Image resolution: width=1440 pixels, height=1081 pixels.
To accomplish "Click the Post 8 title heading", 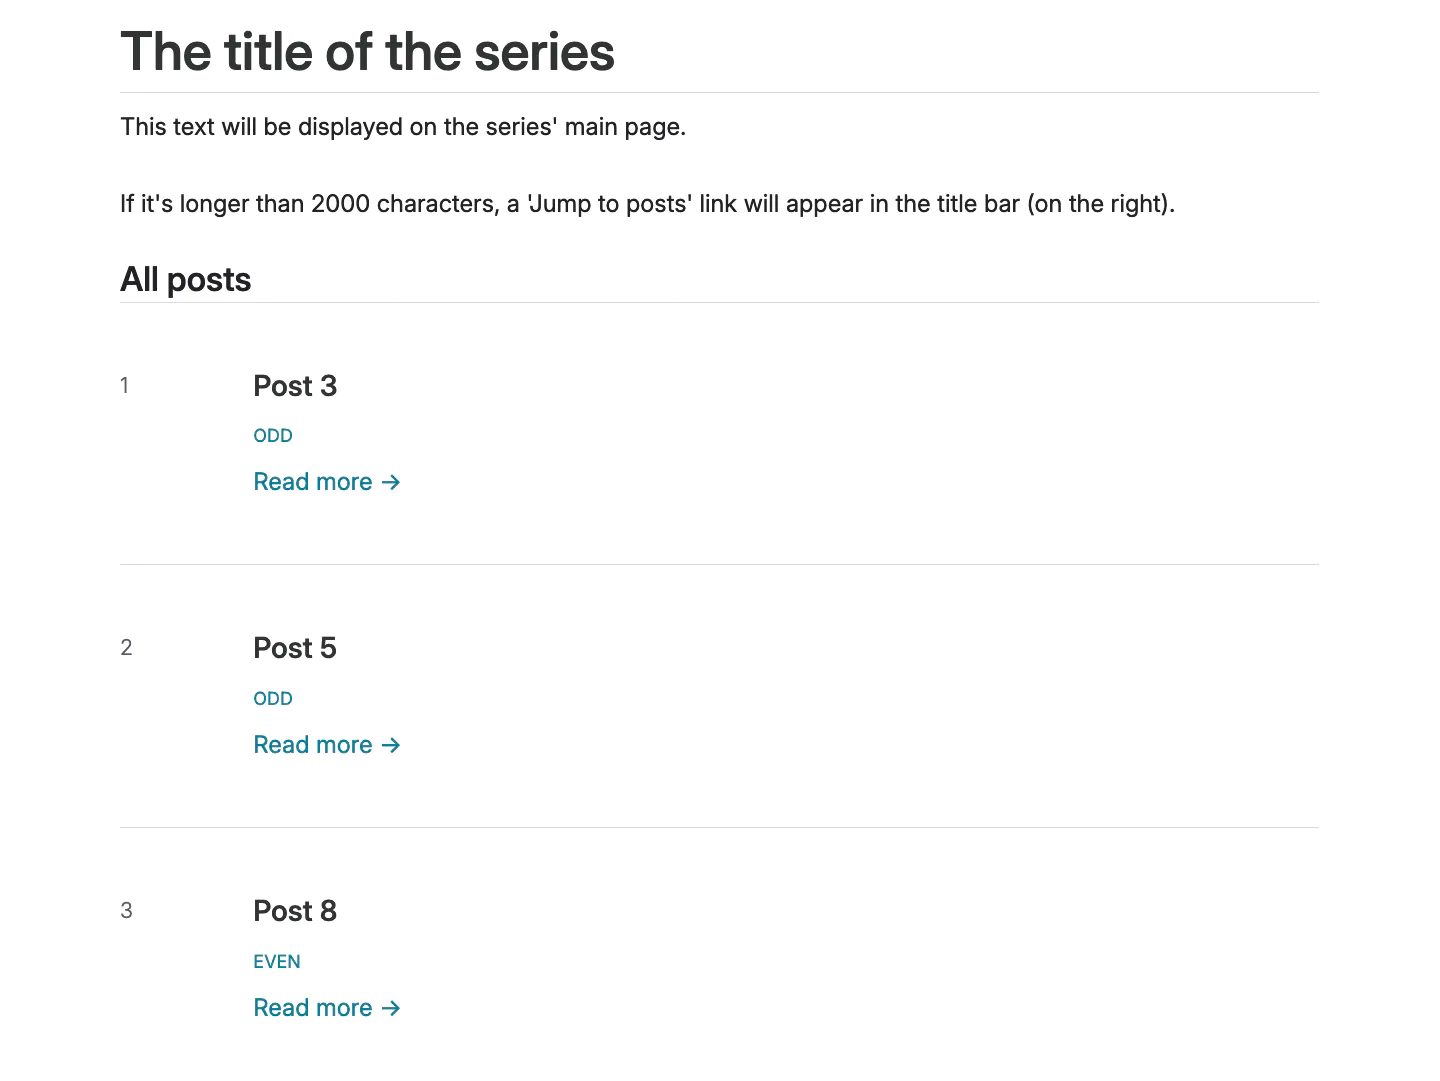I will coord(295,911).
